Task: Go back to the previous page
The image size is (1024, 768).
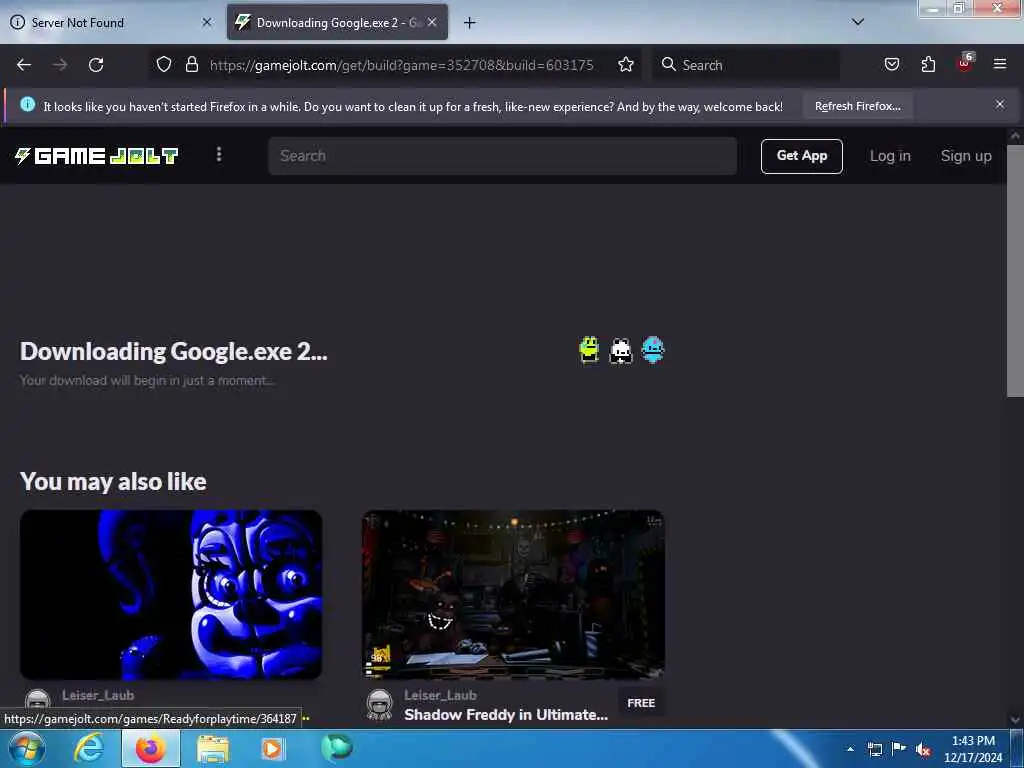Action: click(x=24, y=65)
